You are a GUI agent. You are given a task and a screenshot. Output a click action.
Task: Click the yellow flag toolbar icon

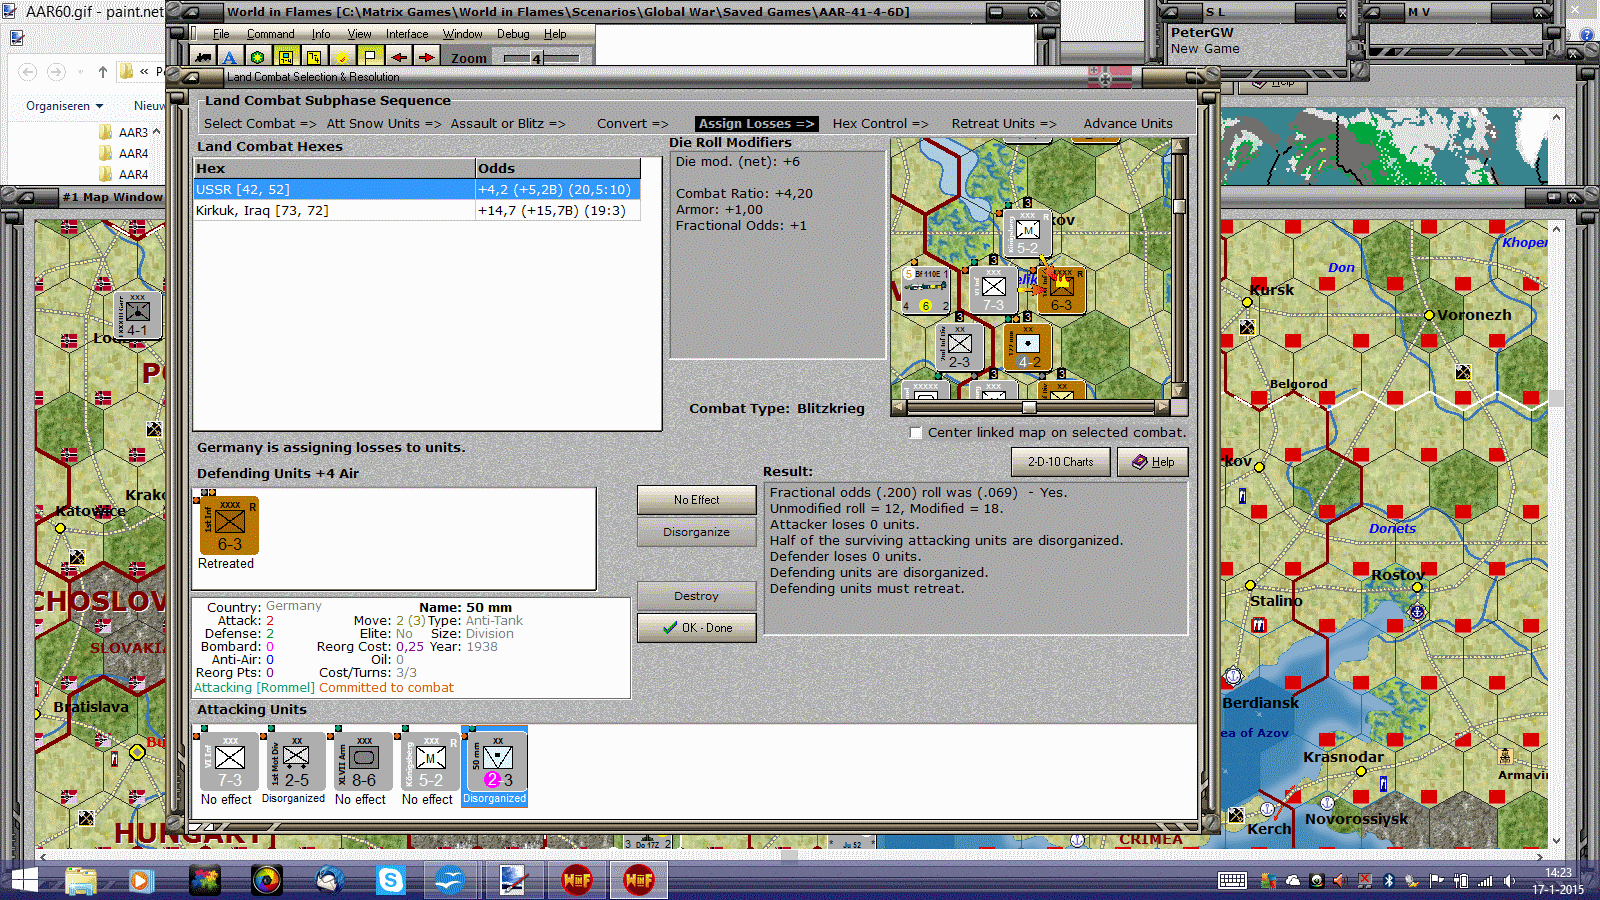[x=370, y=57]
